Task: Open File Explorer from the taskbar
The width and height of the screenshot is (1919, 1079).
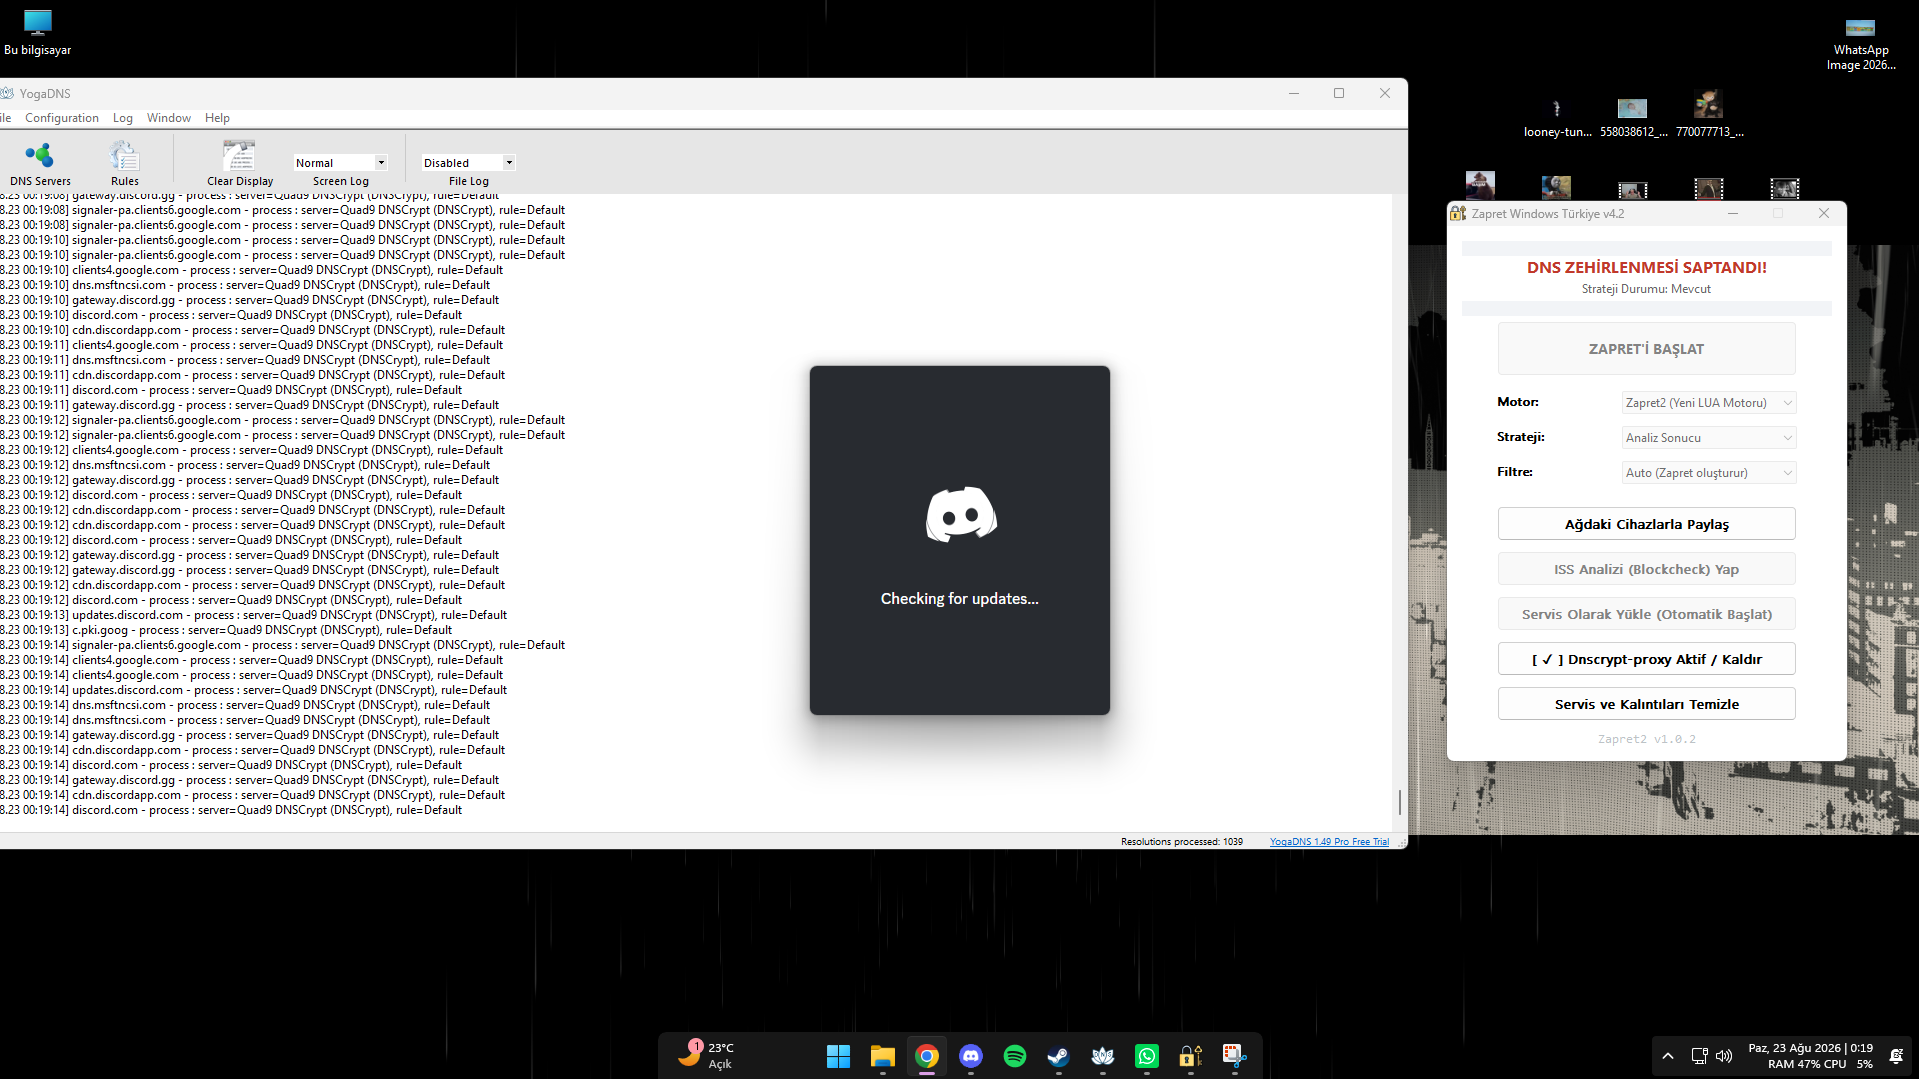Action: point(882,1056)
